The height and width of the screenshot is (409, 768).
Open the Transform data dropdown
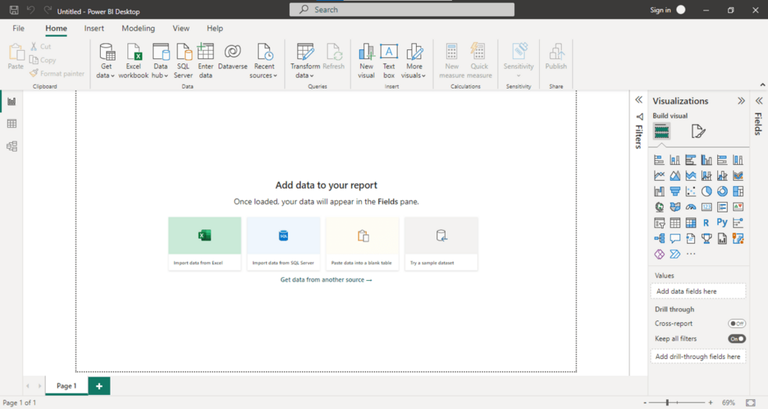[305, 61]
